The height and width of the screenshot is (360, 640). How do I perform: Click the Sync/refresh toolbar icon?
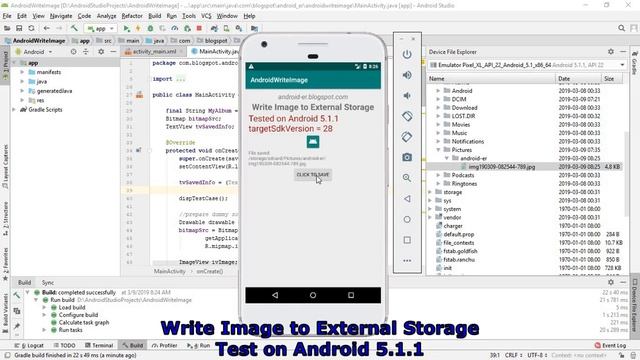pos(31,28)
